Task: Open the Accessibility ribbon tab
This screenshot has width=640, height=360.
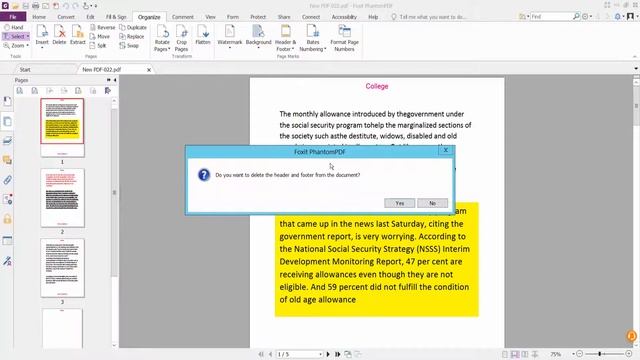Action: pos(344,17)
